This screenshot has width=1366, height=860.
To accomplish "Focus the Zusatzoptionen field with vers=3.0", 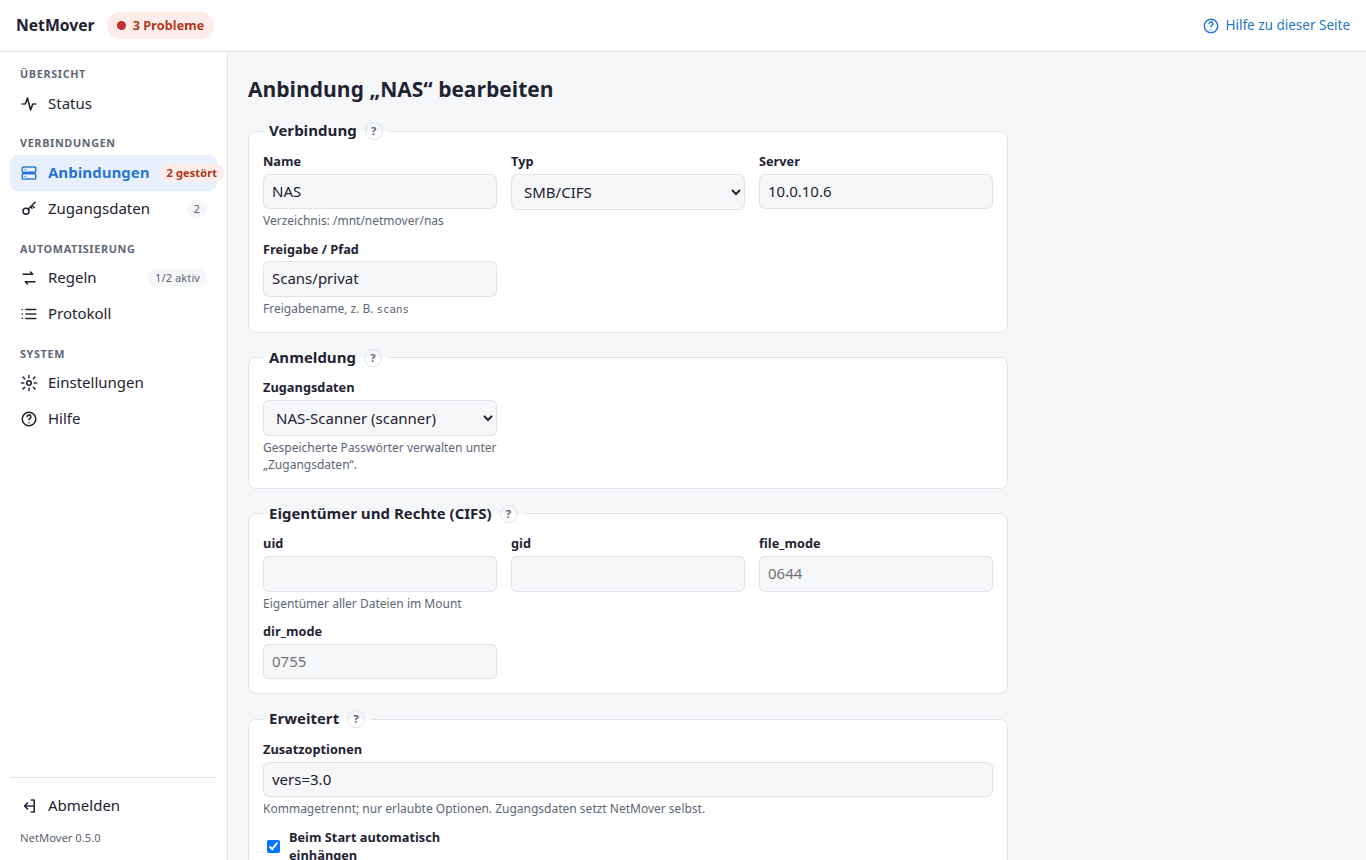I will click(x=628, y=780).
